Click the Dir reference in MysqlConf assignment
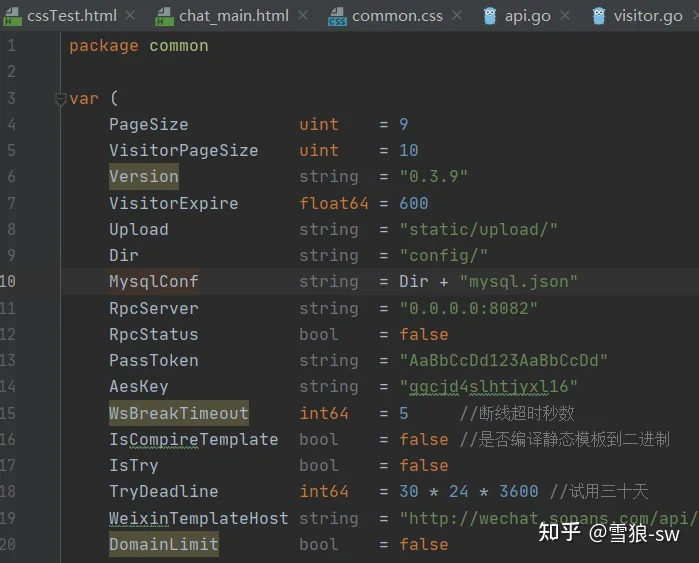The height and width of the screenshot is (563, 699). point(414,281)
